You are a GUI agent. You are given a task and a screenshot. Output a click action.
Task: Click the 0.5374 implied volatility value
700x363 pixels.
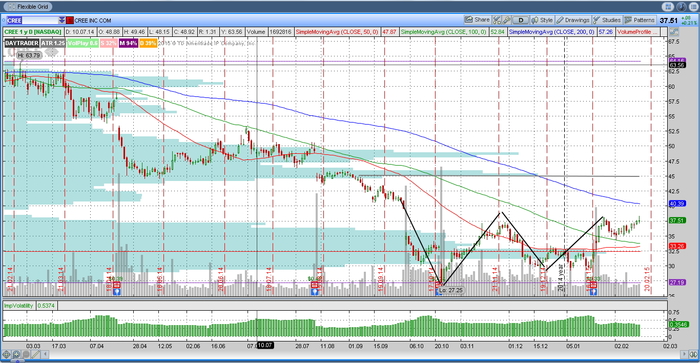[46, 305]
